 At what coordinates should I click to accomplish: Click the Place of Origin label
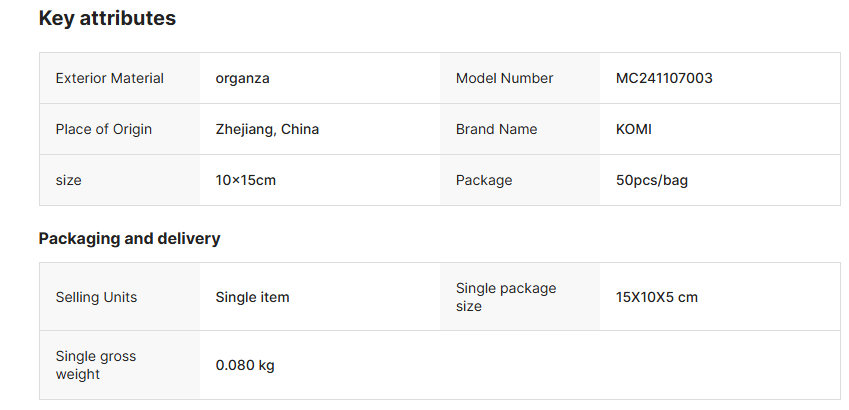pyautogui.click(x=104, y=129)
